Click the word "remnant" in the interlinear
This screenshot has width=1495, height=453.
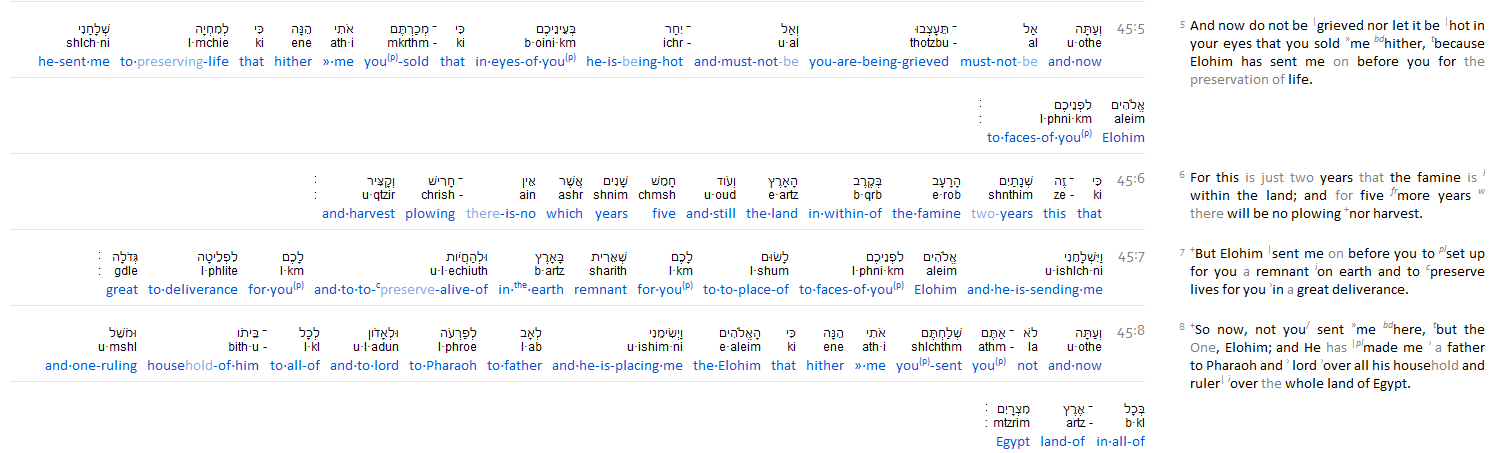600,290
